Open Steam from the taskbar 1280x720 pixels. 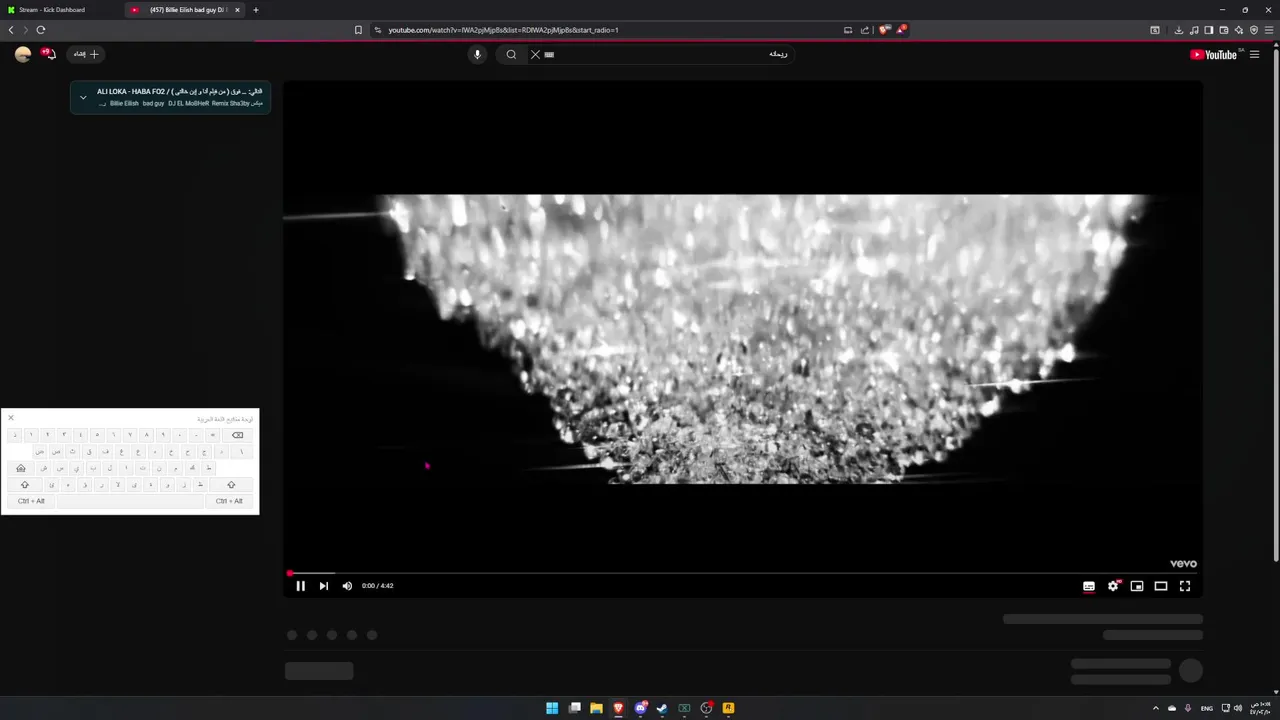click(x=662, y=708)
